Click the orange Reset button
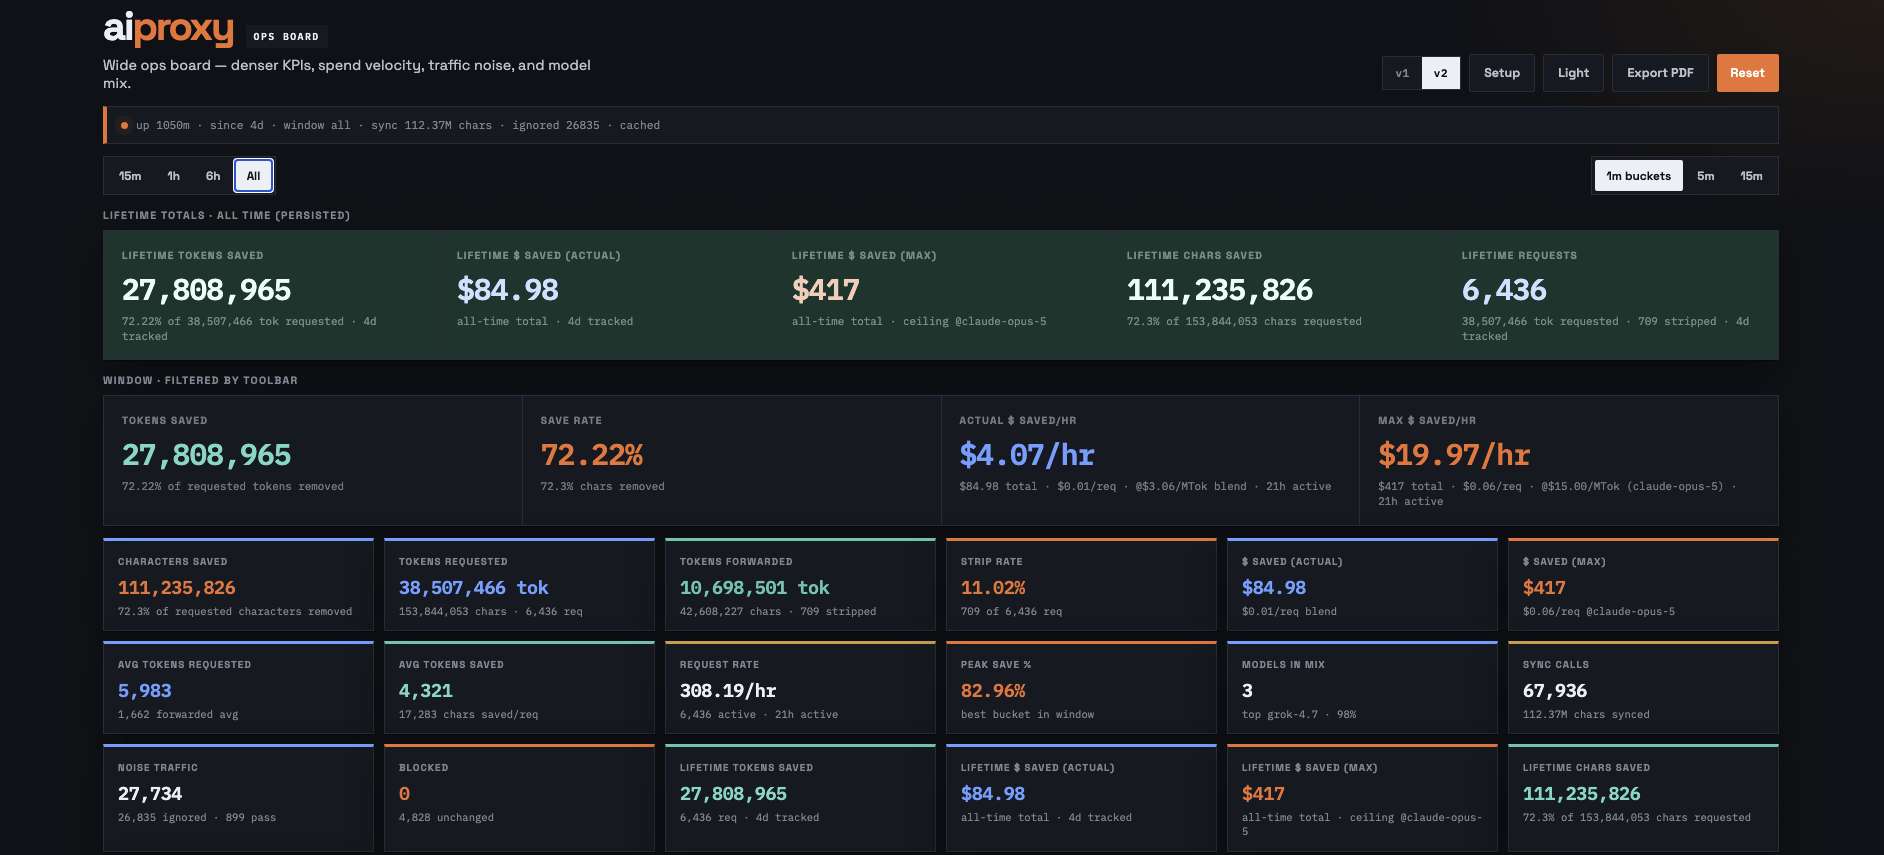This screenshot has width=1884, height=855. pos(1747,73)
